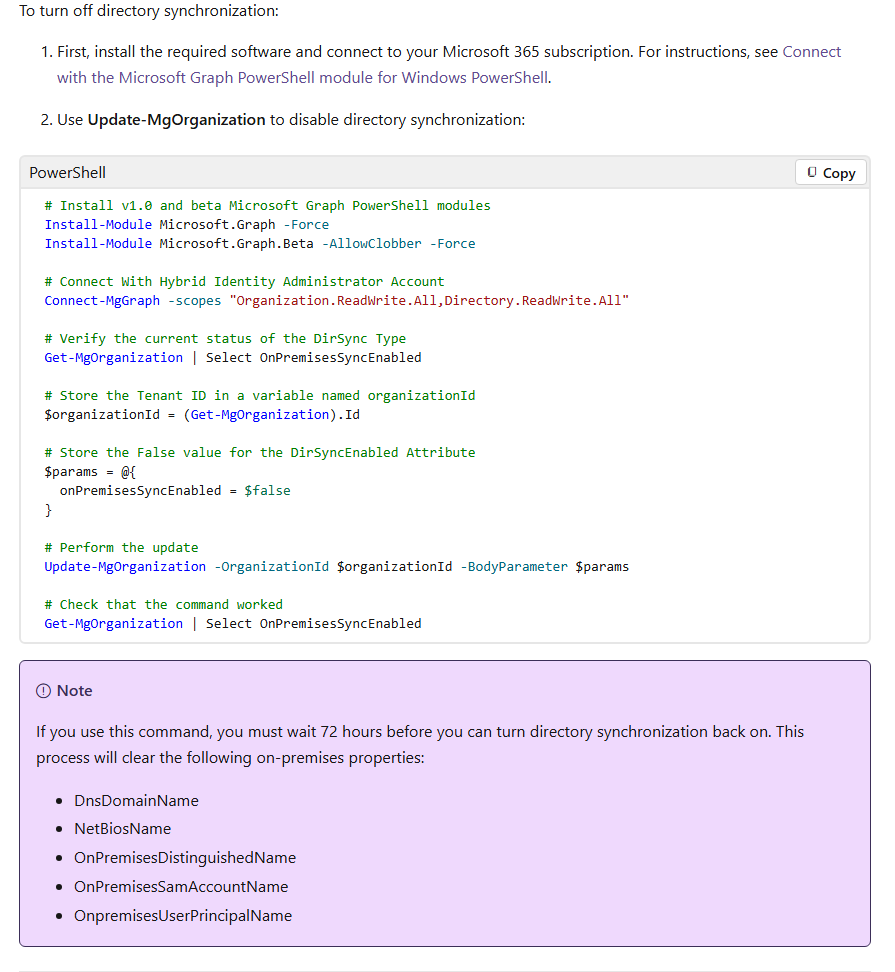Click the '$params = @{' line

click(x=90, y=472)
